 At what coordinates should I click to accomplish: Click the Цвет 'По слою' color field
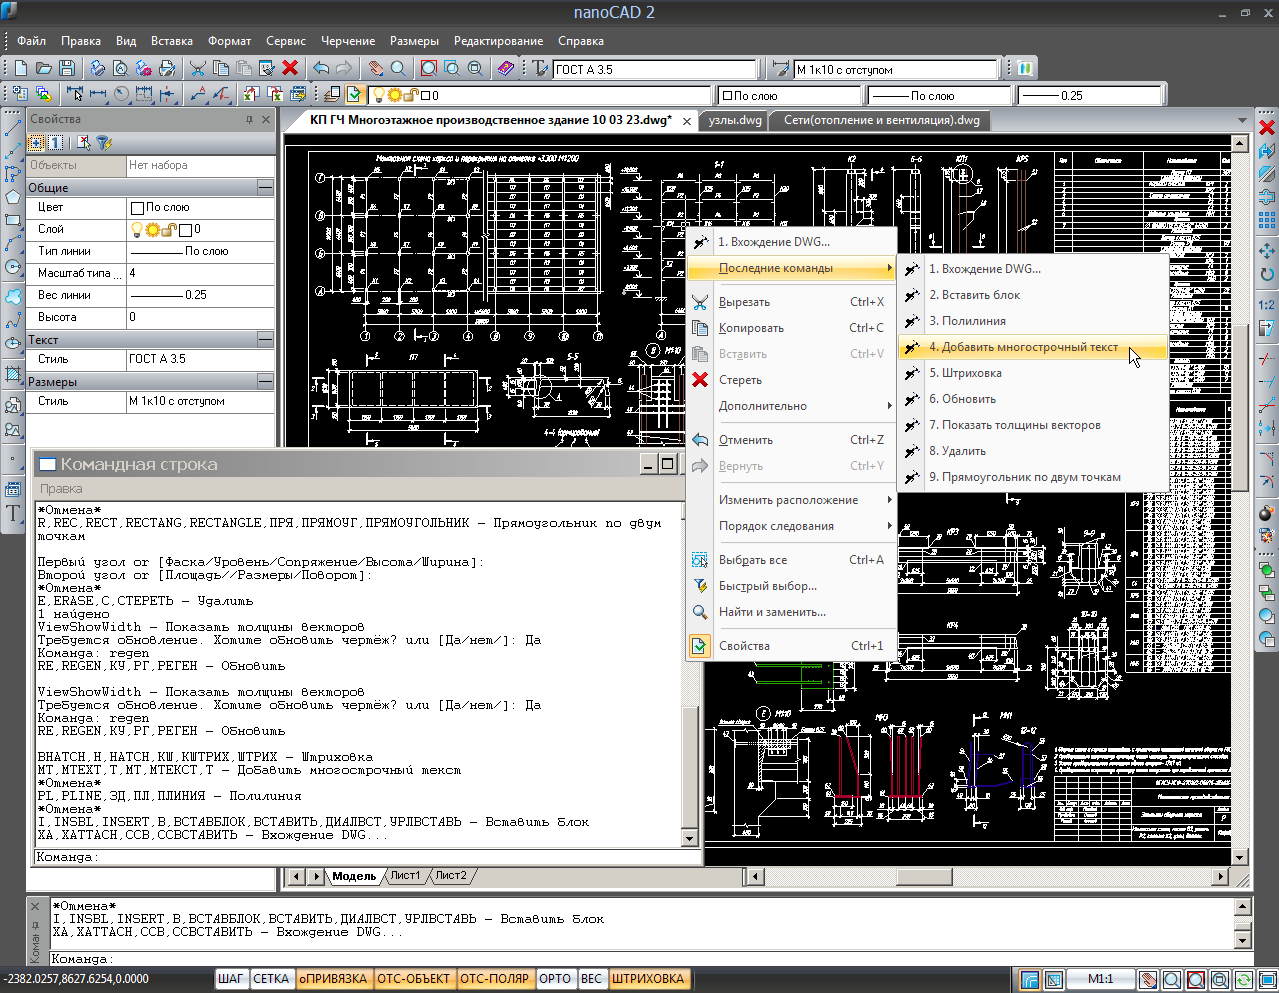(x=200, y=207)
